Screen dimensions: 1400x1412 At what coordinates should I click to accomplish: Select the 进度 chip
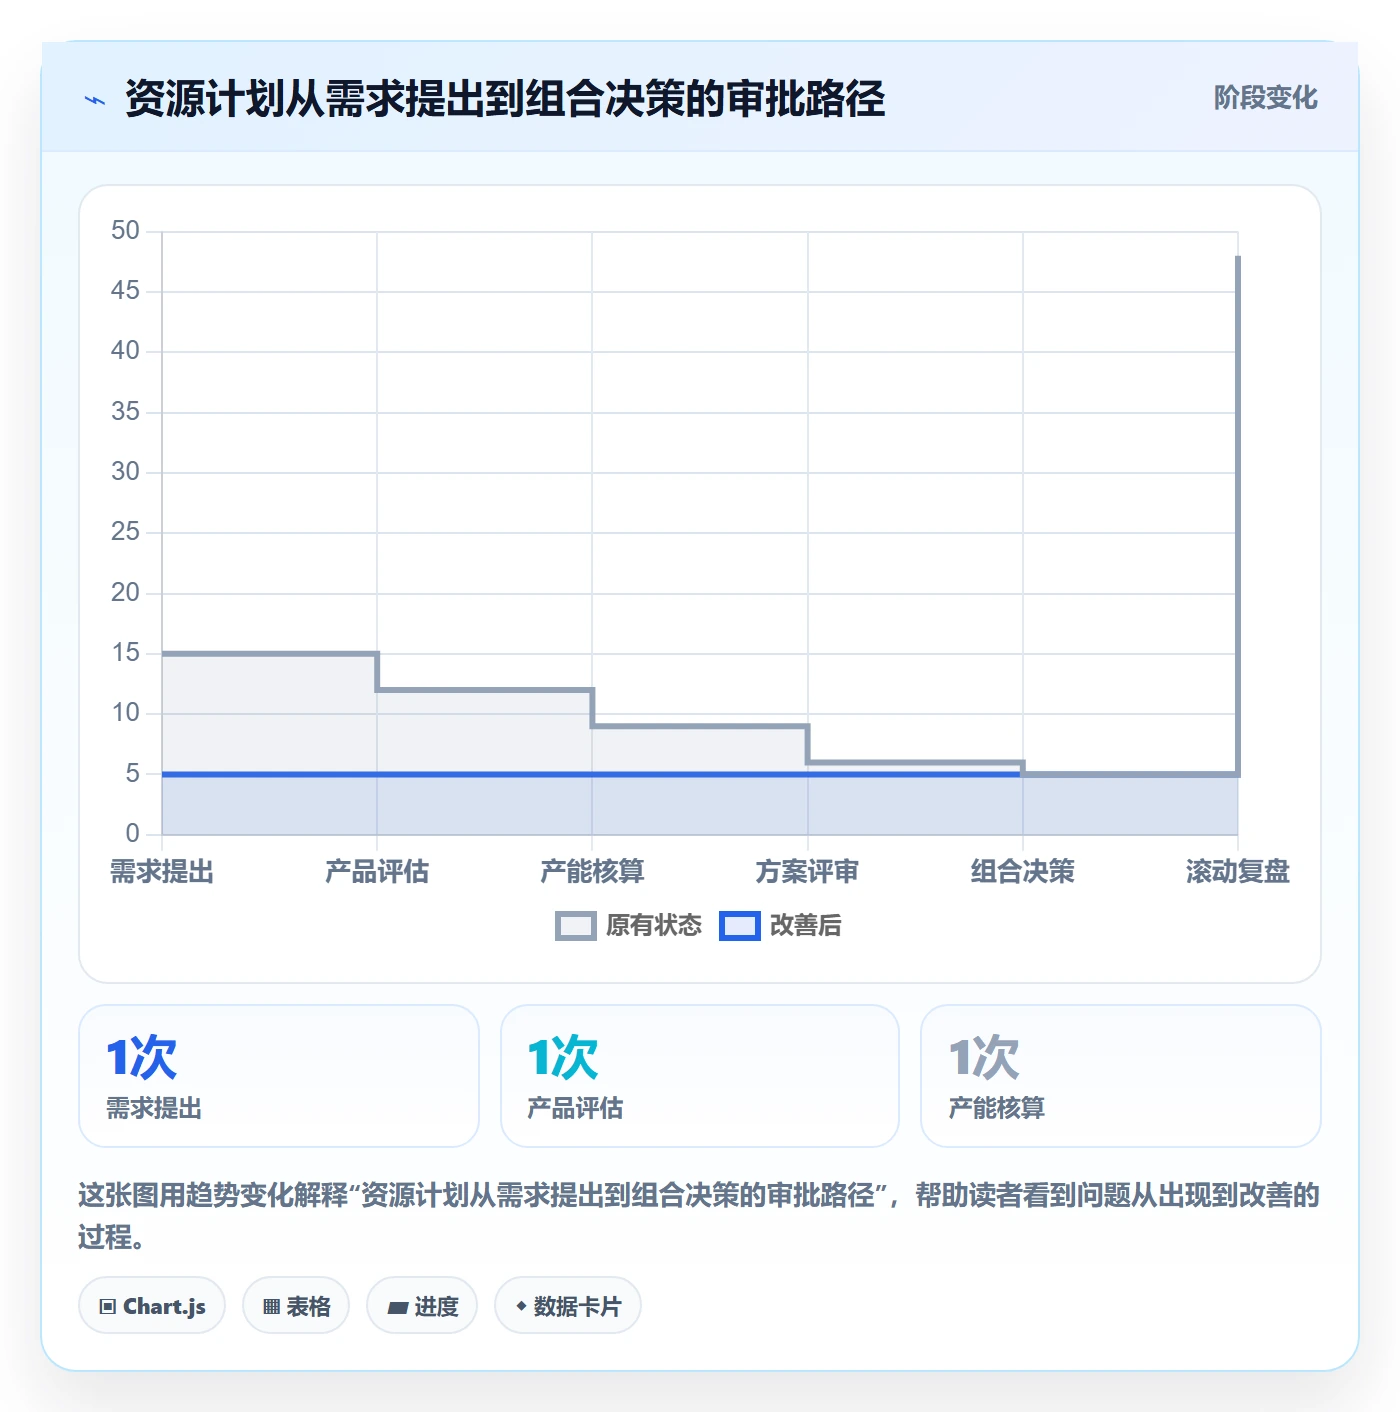tap(422, 1305)
